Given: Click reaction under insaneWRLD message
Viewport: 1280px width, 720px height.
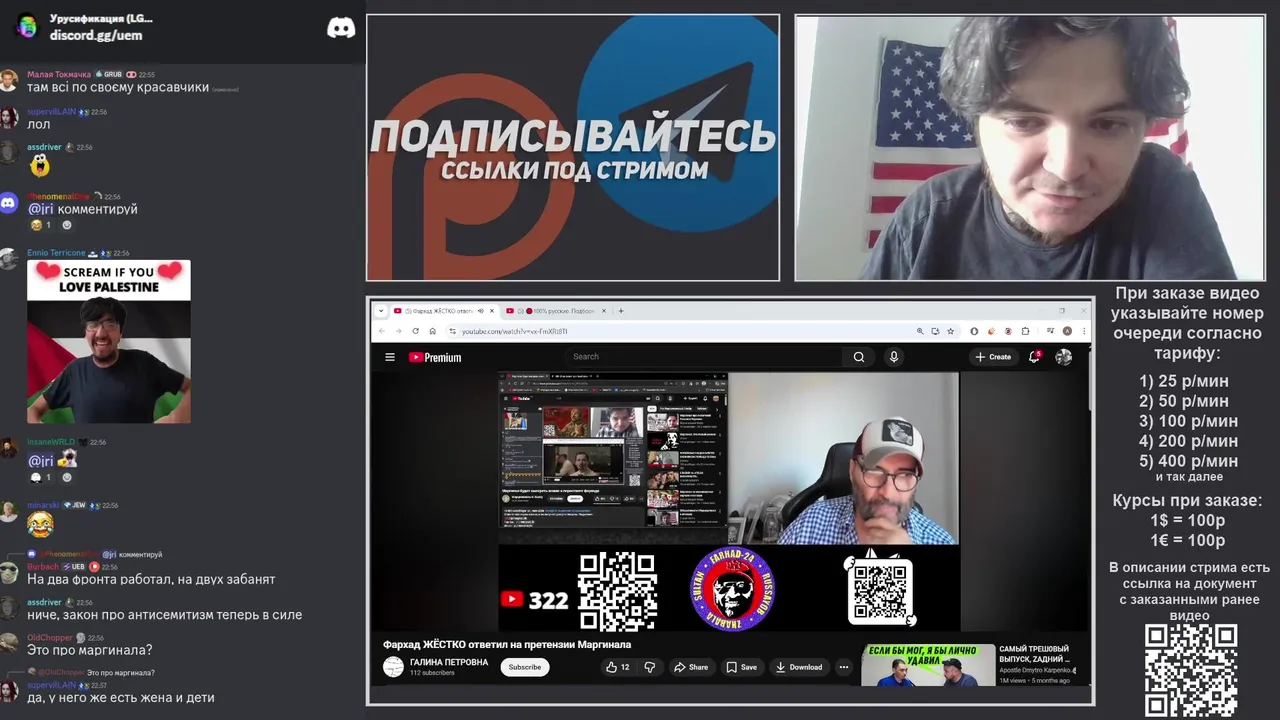Looking at the screenshot, I should [x=41, y=477].
